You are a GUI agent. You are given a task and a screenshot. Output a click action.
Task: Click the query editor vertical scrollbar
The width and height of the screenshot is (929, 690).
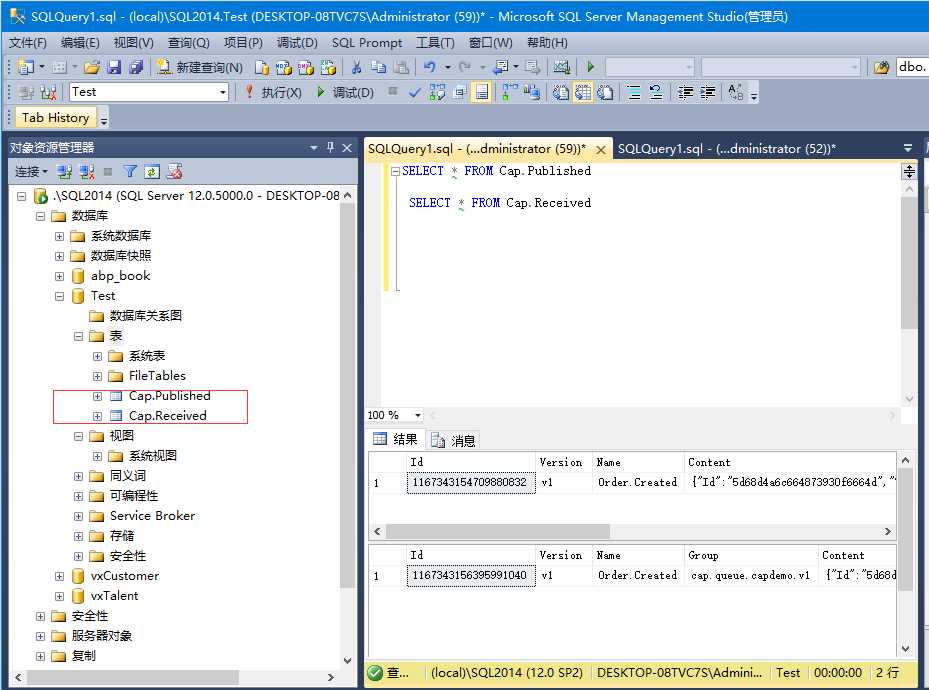coord(908,264)
